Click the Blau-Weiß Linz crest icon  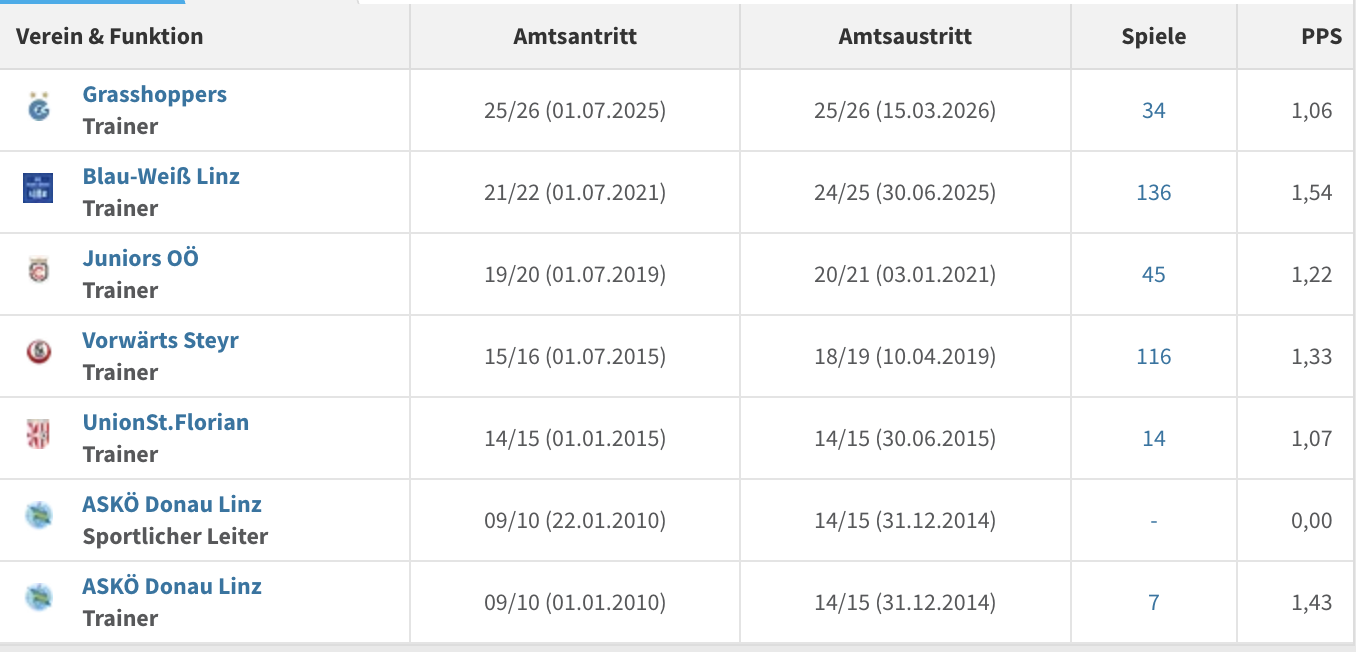tap(38, 188)
